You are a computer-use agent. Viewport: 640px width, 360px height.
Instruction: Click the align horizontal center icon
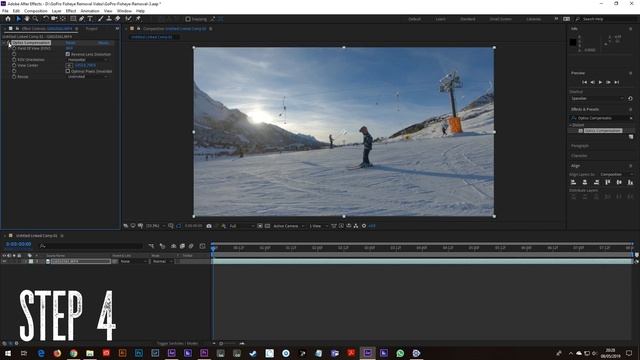click(585, 182)
